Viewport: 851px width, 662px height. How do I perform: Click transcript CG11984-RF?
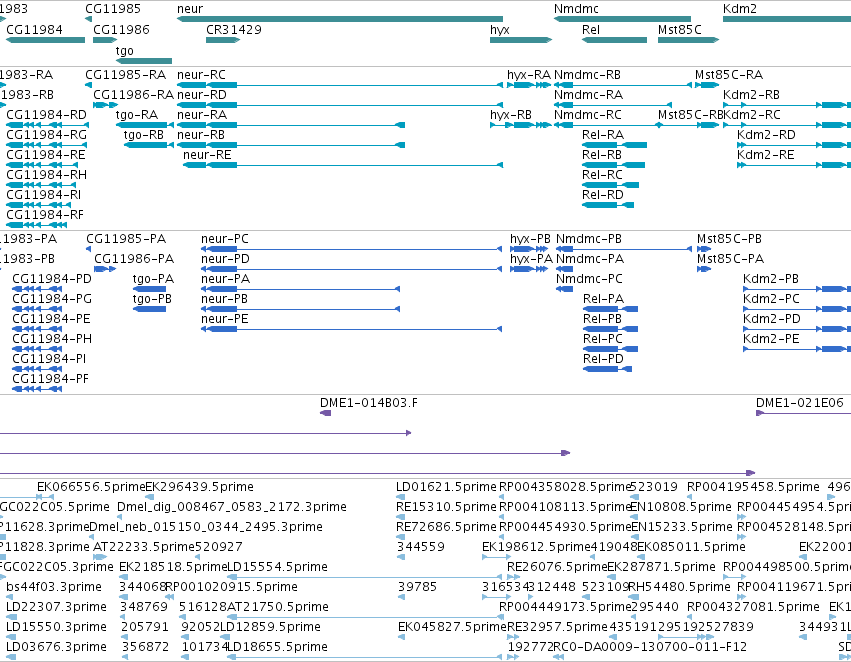pyautogui.click(x=36, y=225)
